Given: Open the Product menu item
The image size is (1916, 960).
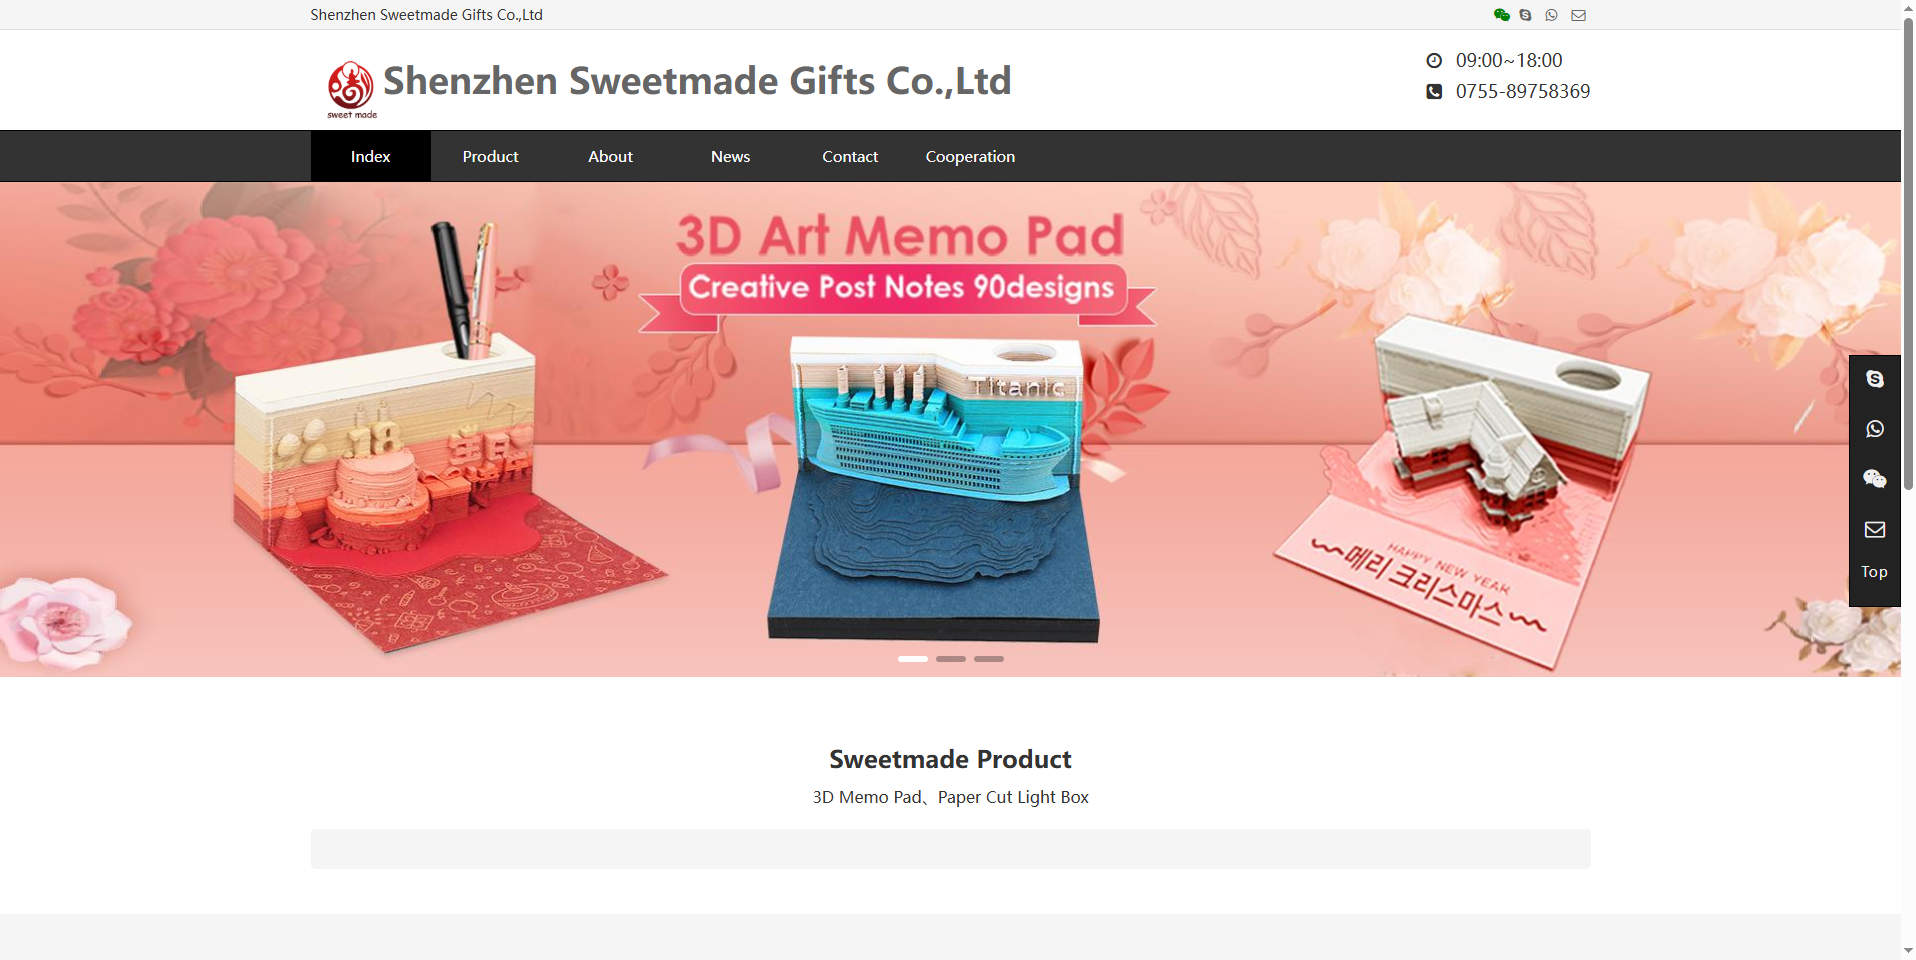Looking at the screenshot, I should (491, 156).
